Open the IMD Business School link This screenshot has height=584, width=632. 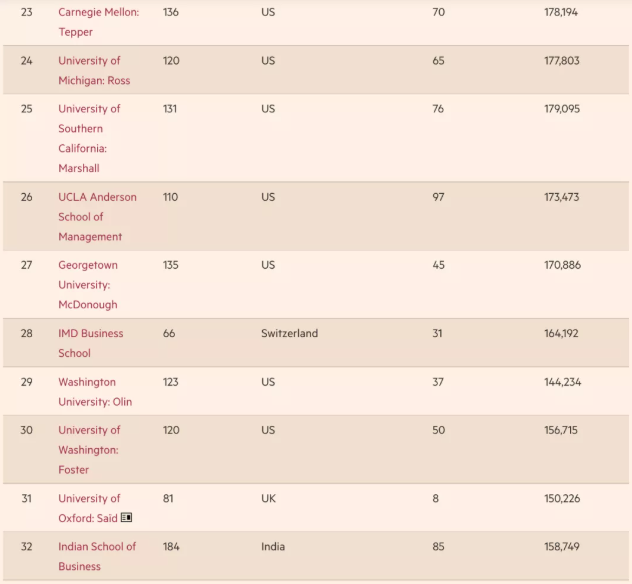91,343
